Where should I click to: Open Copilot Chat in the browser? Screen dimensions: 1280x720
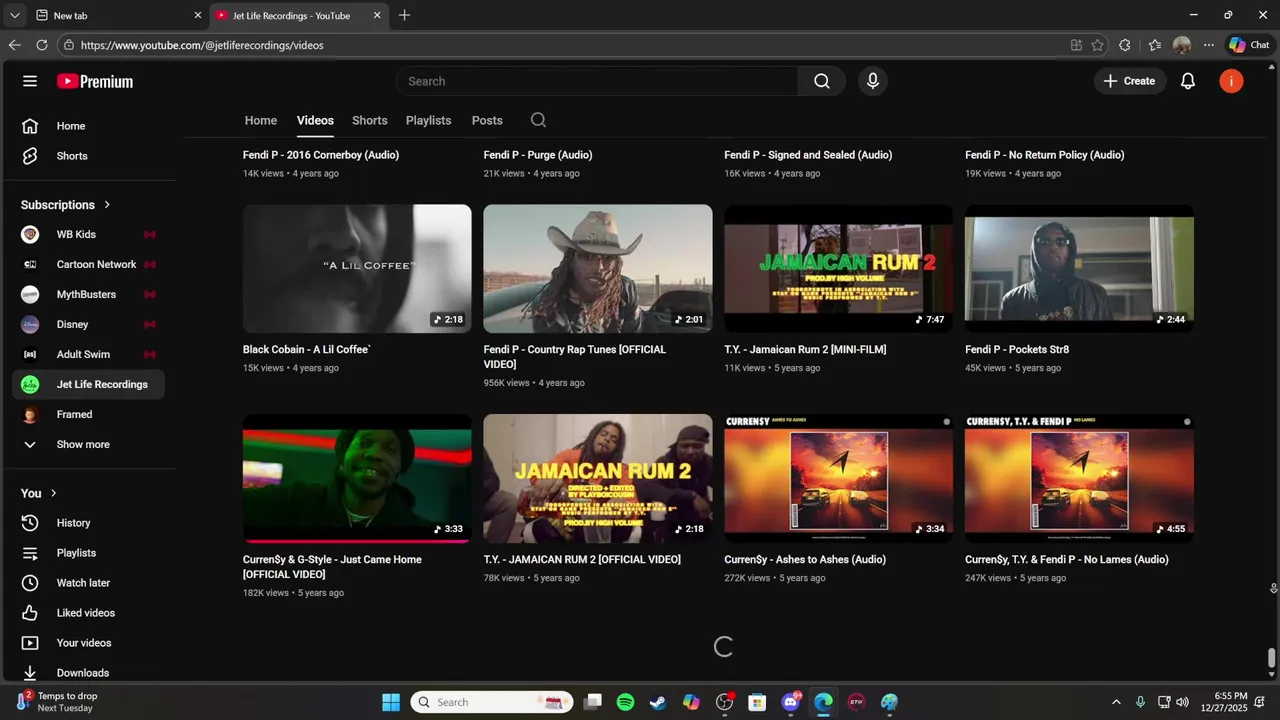(1249, 45)
